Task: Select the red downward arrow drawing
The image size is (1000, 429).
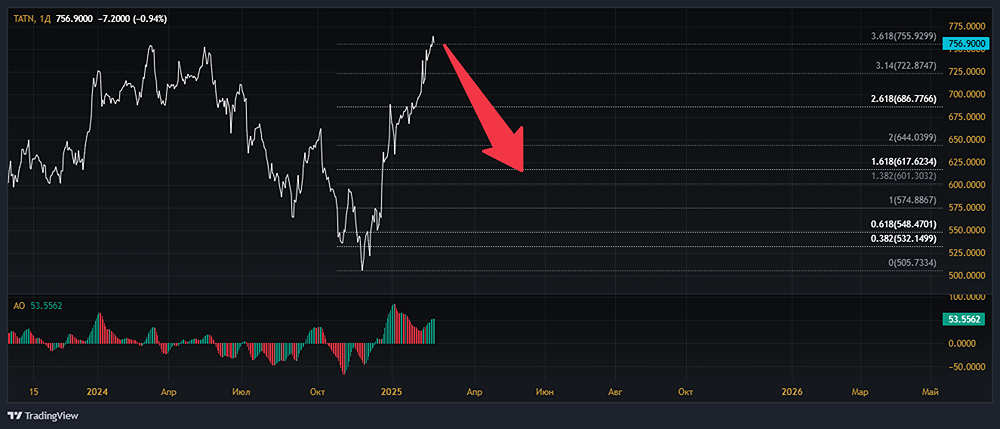Action: click(487, 109)
